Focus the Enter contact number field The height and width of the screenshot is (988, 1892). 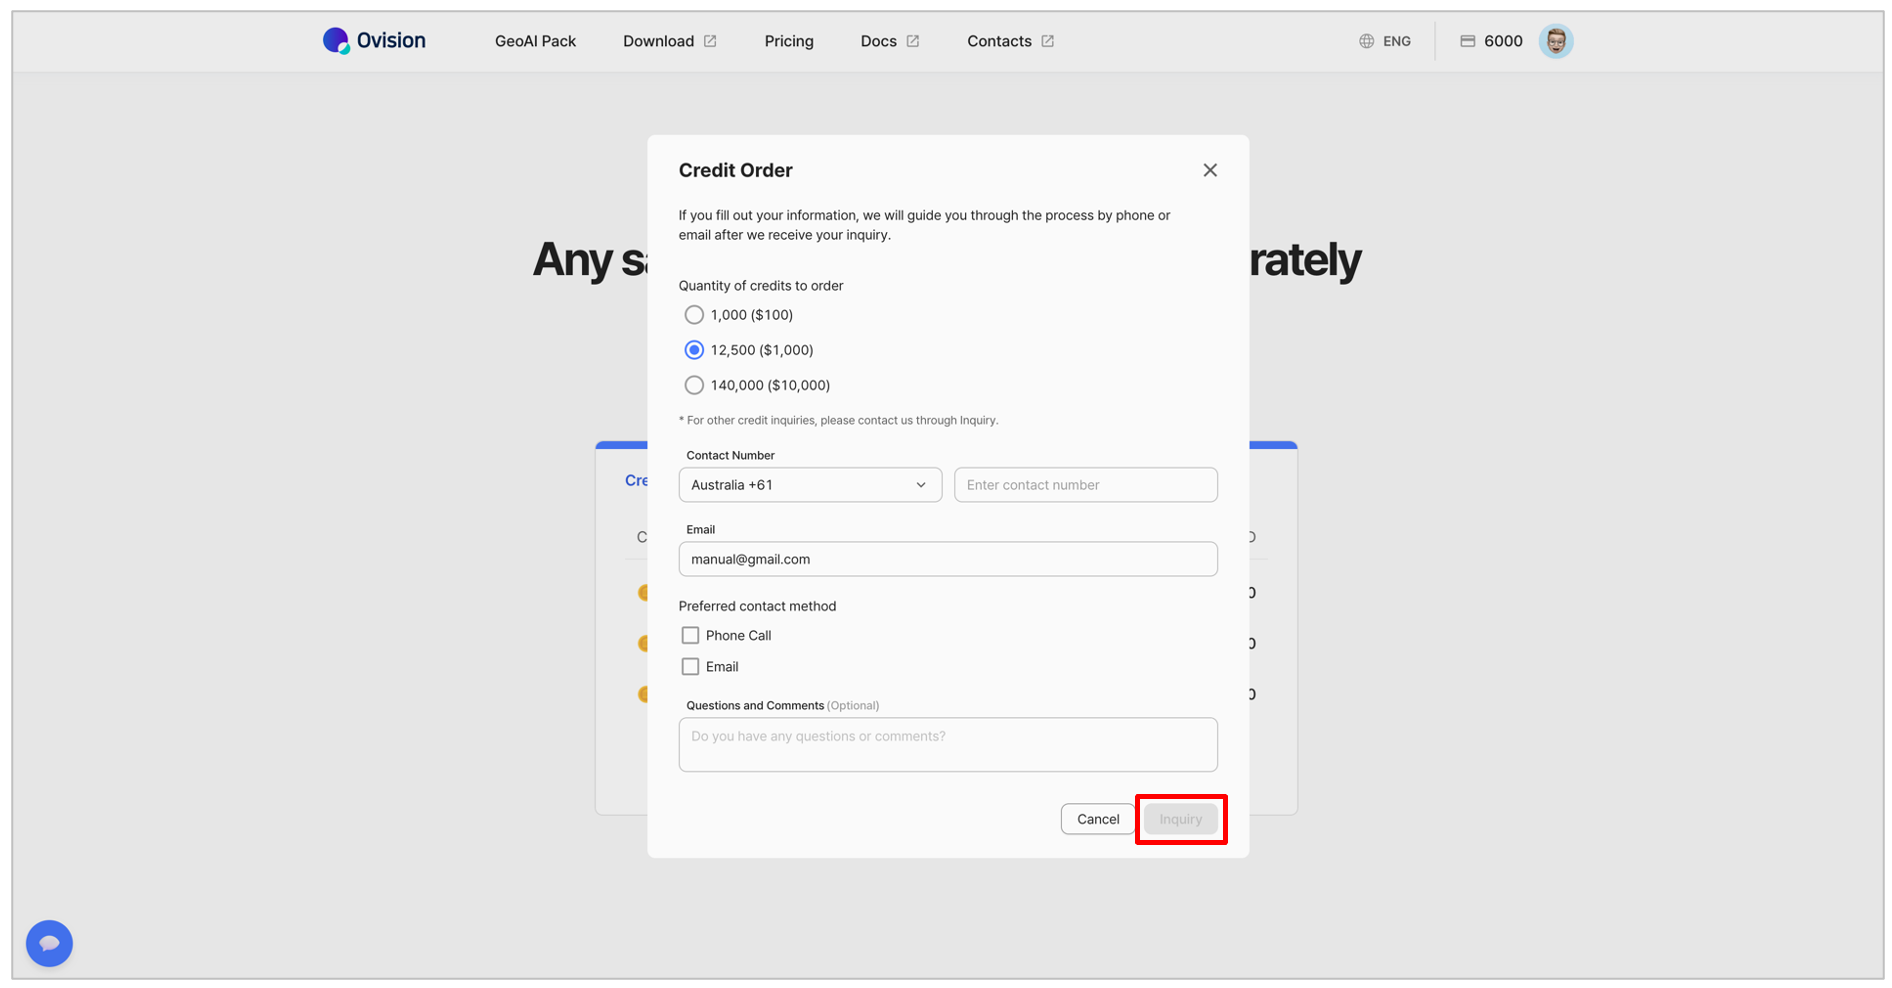[x=1085, y=485]
